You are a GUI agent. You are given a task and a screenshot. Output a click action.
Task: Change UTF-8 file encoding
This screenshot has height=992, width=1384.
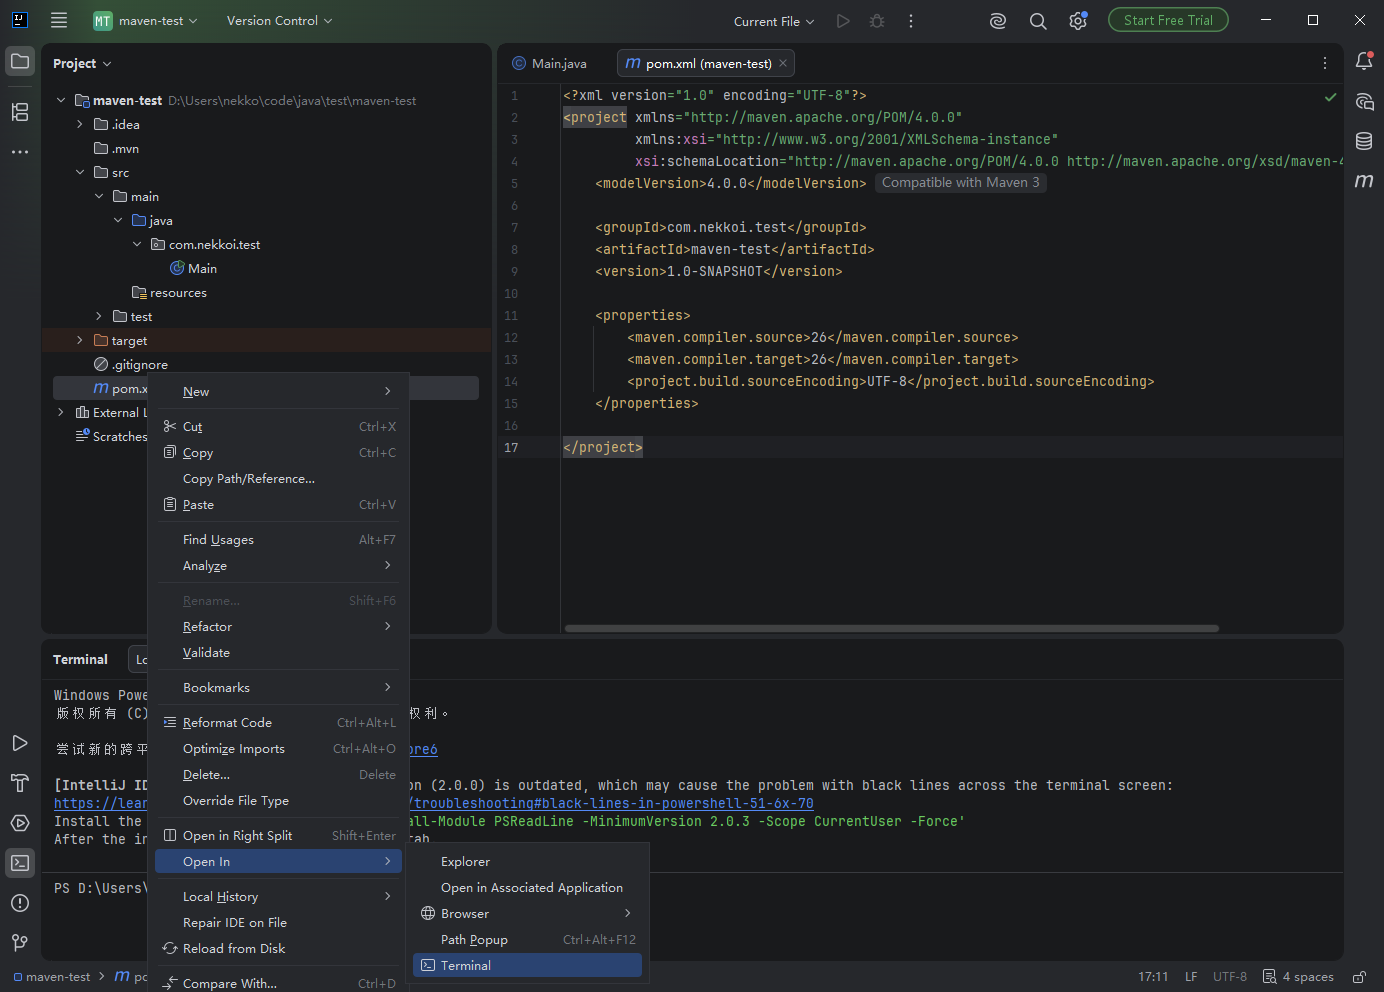(x=1230, y=977)
